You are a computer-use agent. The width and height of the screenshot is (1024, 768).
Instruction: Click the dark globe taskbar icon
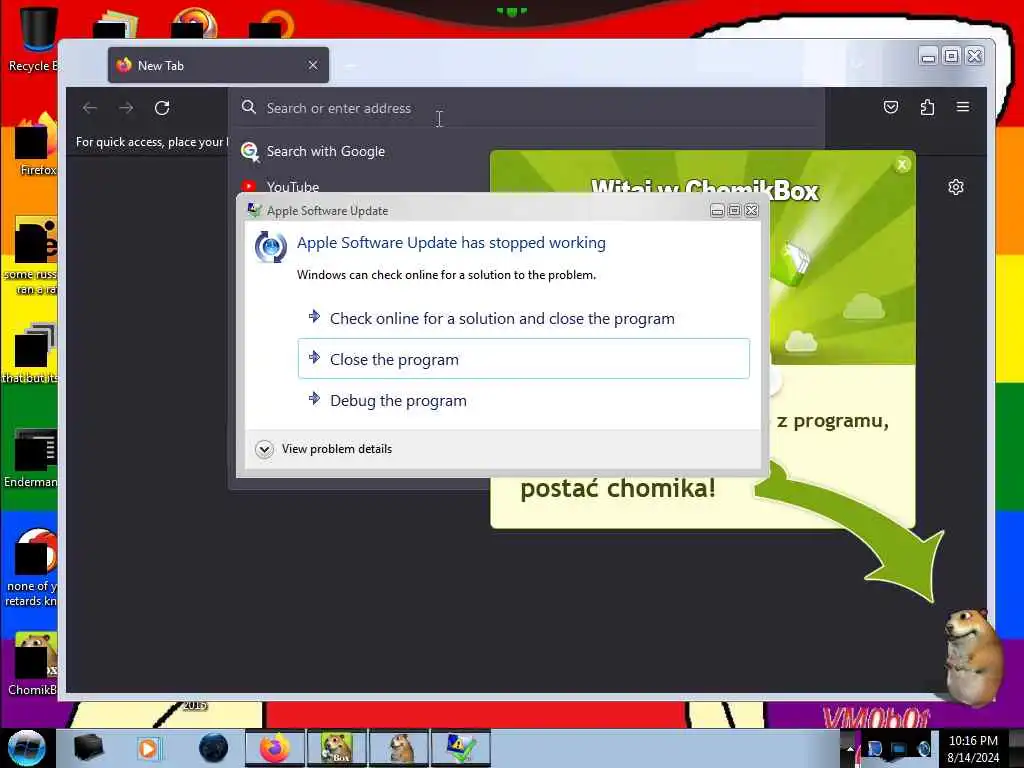(x=213, y=748)
